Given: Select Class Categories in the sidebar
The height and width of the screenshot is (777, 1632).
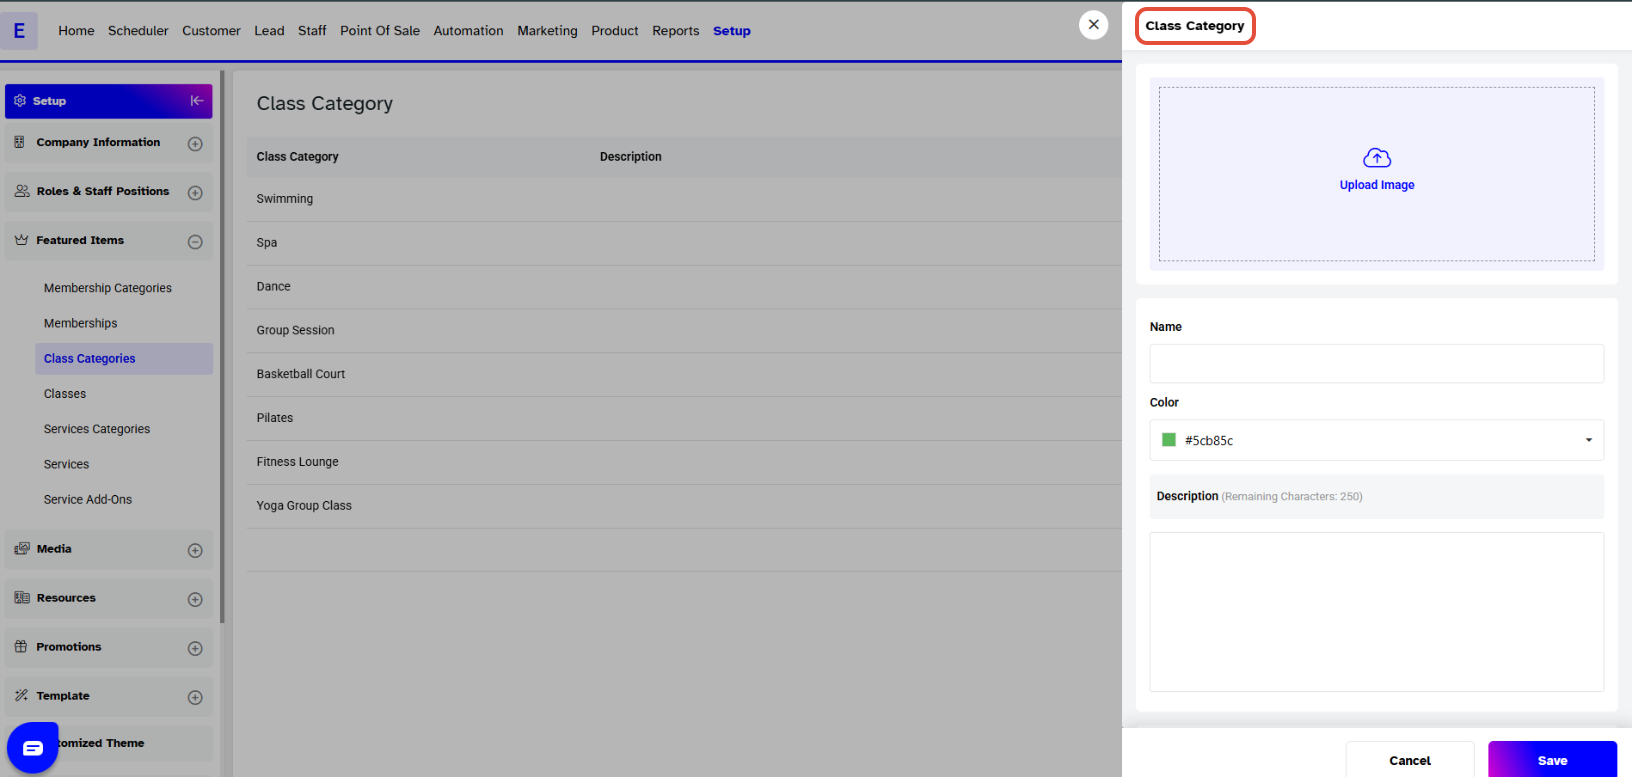Looking at the screenshot, I should 124,359.
